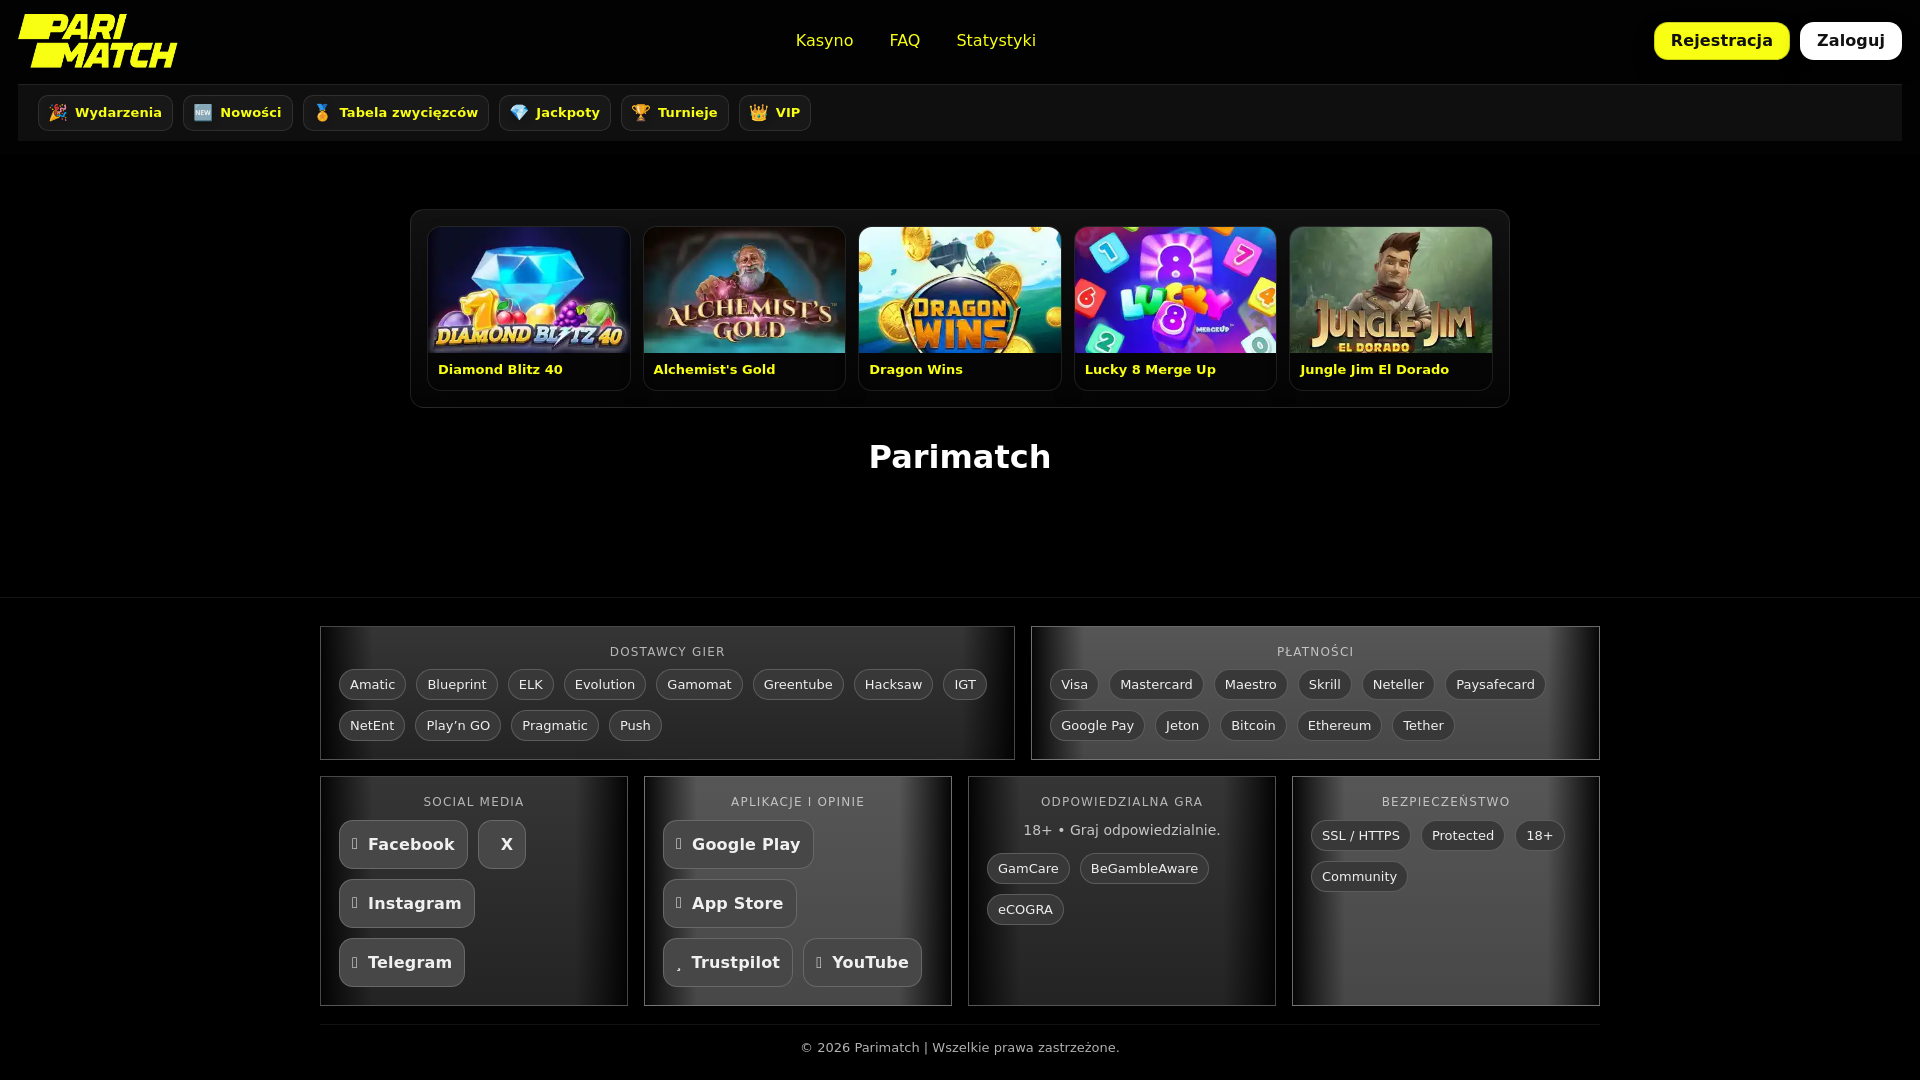
Task: Open the Google Play app link
Action: pos(738,845)
